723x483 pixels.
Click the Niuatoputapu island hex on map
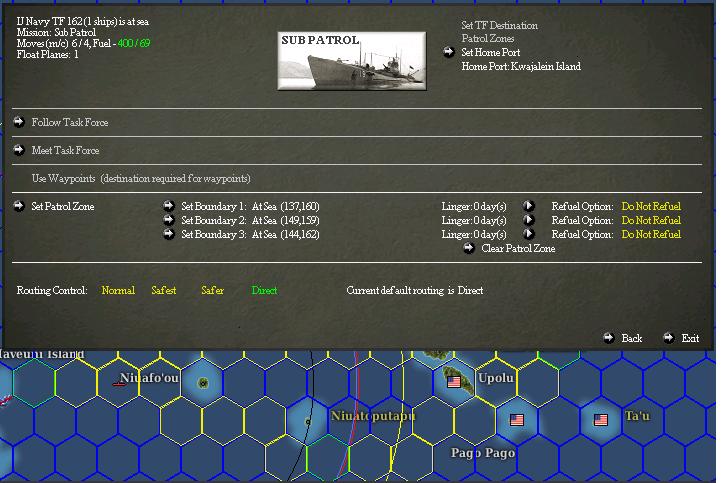(x=308, y=421)
